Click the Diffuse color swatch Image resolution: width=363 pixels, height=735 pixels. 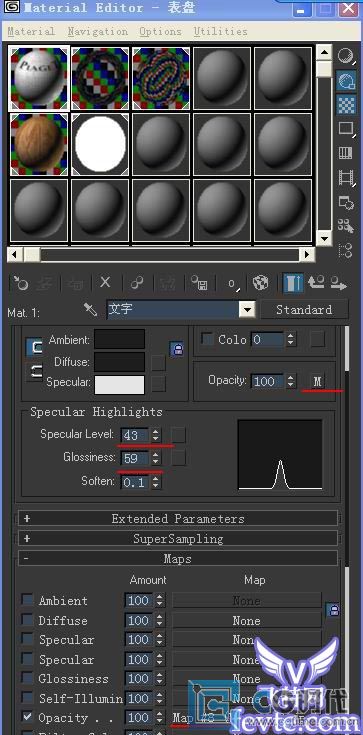tap(120, 362)
